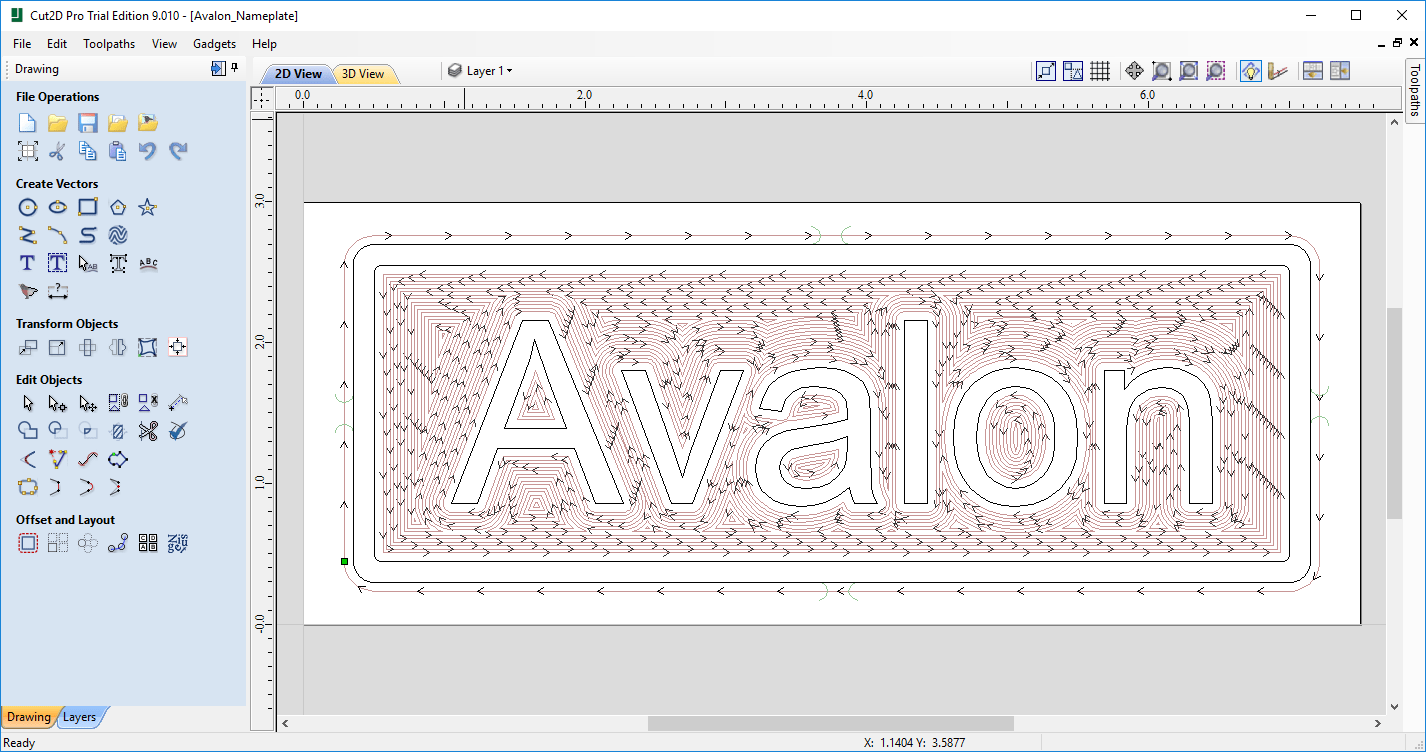Select the Draw Rectangle tool
The height and width of the screenshot is (752, 1426).
(87, 207)
